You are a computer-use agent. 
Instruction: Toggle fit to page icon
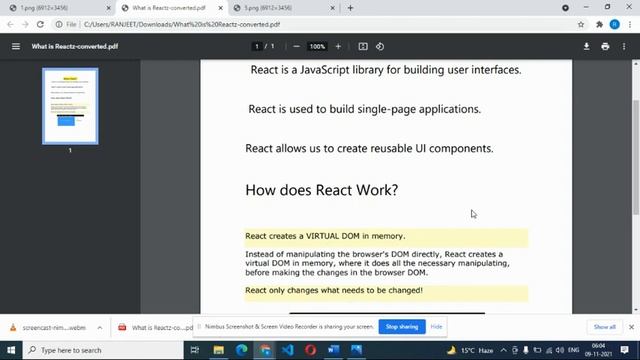tap(363, 47)
